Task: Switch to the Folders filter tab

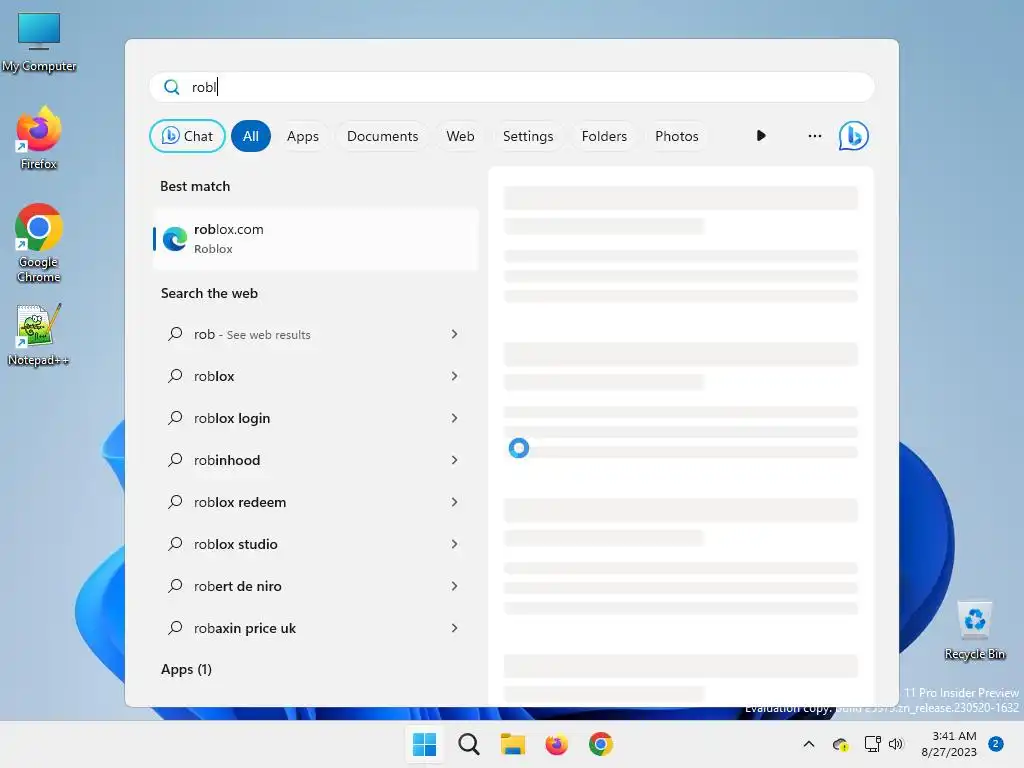Action: click(x=604, y=136)
